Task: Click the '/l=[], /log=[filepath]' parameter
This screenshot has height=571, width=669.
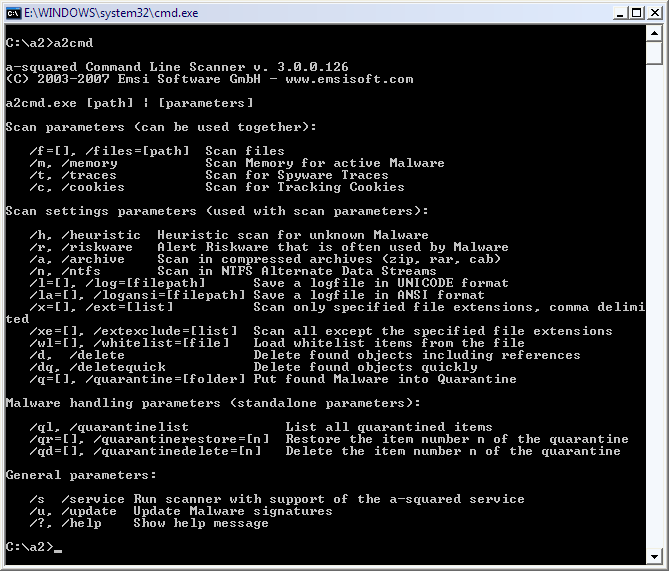Action: point(117,283)
